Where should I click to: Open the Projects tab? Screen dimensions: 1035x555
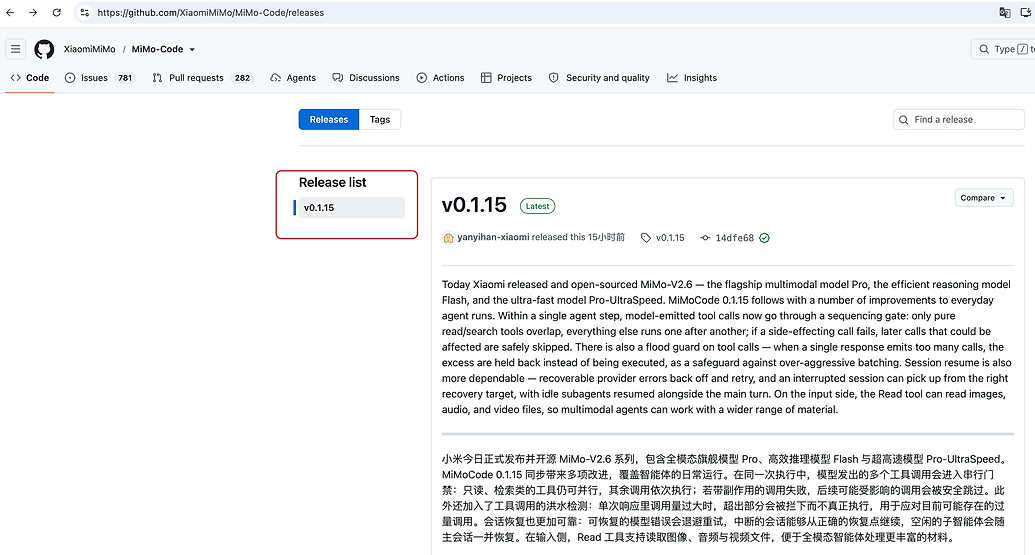[506, 78]
